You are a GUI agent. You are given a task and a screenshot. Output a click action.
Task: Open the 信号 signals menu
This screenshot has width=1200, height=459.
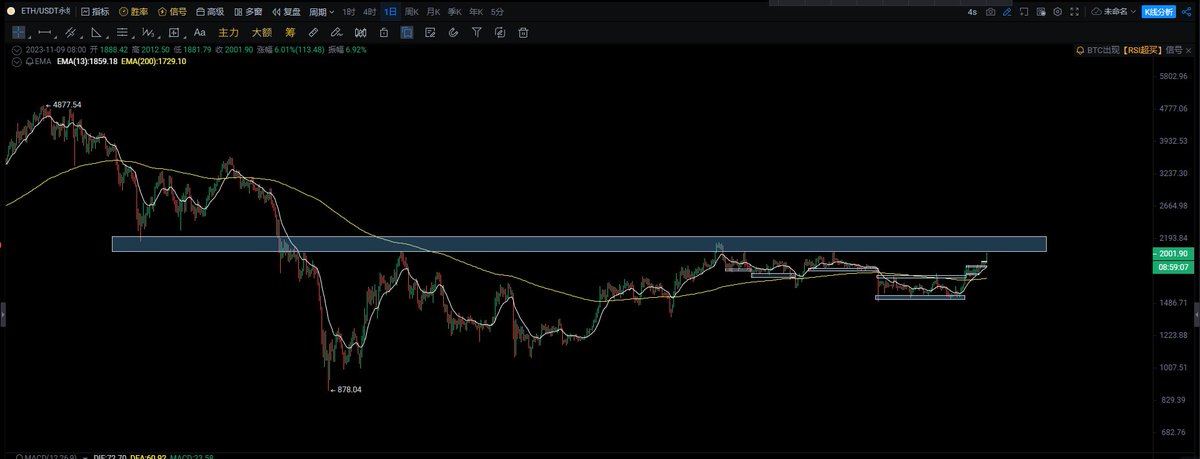tap(172, 11)
